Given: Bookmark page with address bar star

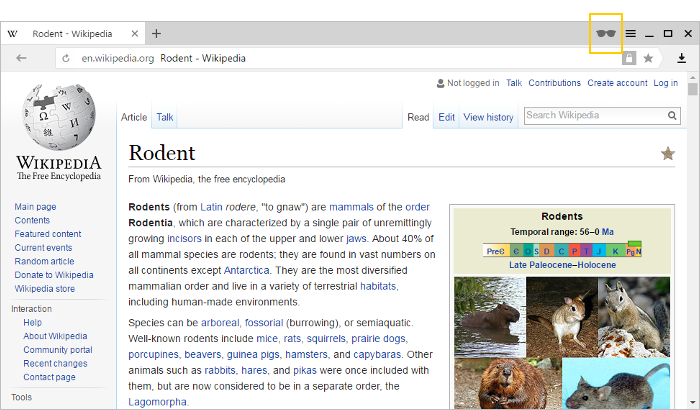Looking at the screenshot, I should 648,58.
